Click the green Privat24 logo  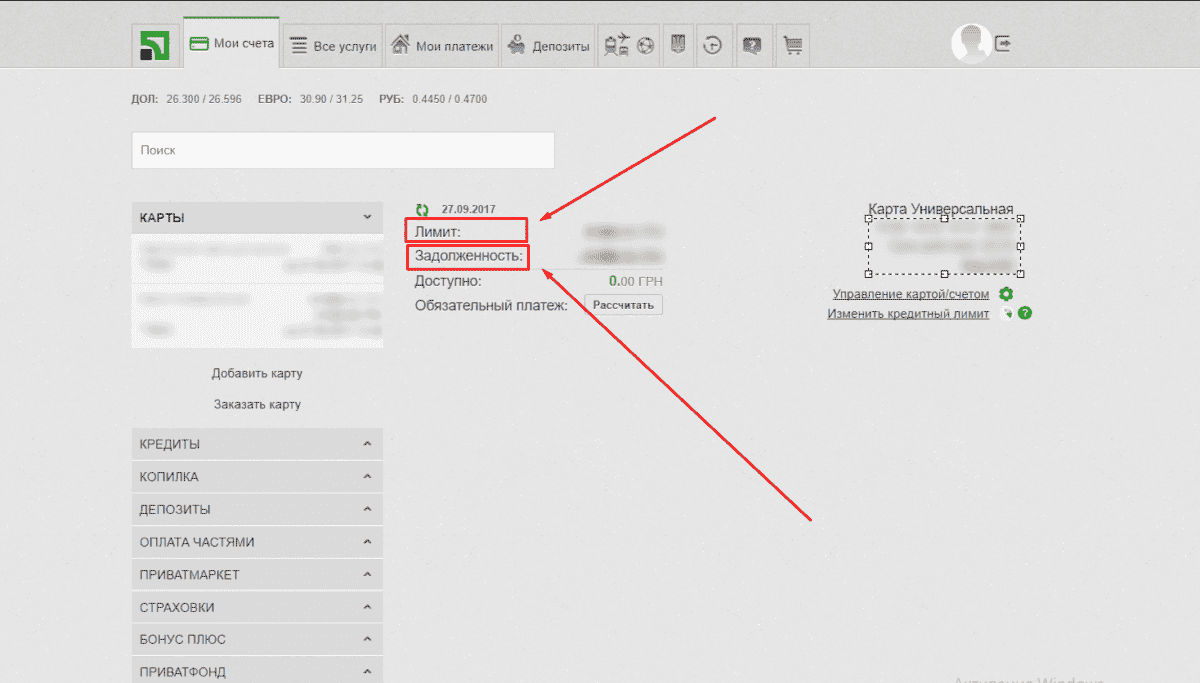pos(154,45)
